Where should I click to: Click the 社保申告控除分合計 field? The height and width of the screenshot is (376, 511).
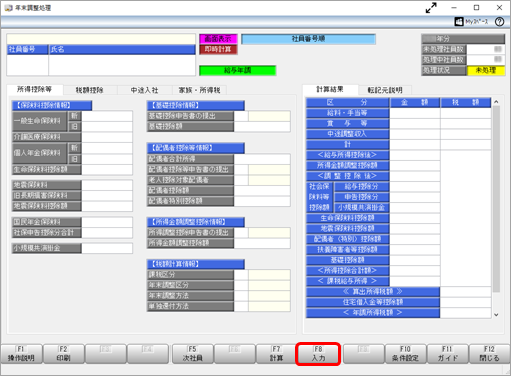(x=107, y=232)
